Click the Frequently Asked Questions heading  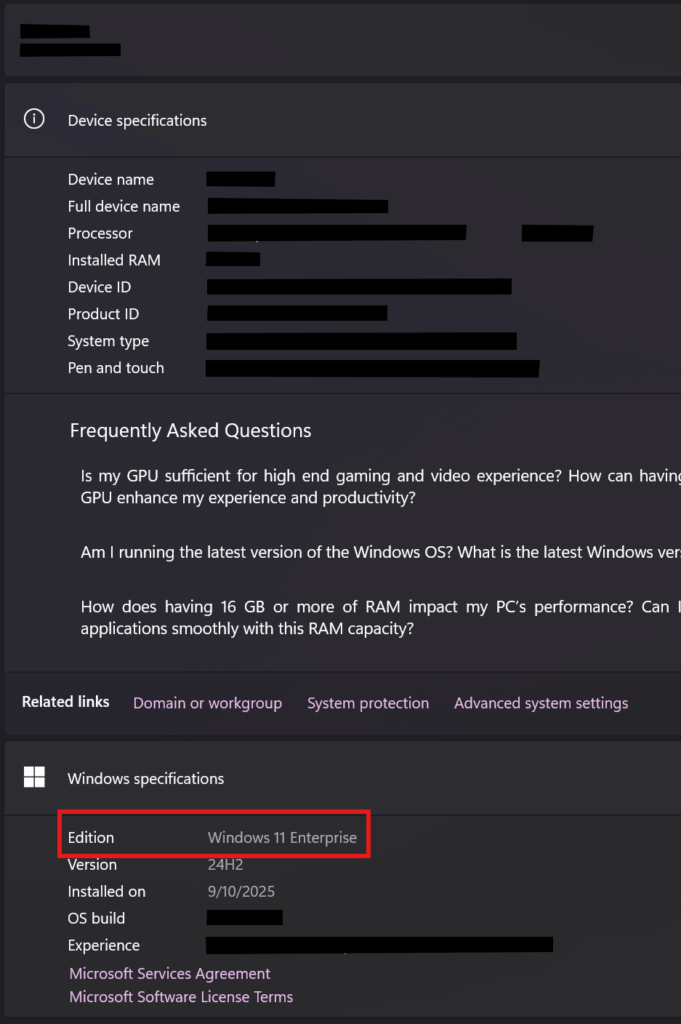(x=190, y=430)
